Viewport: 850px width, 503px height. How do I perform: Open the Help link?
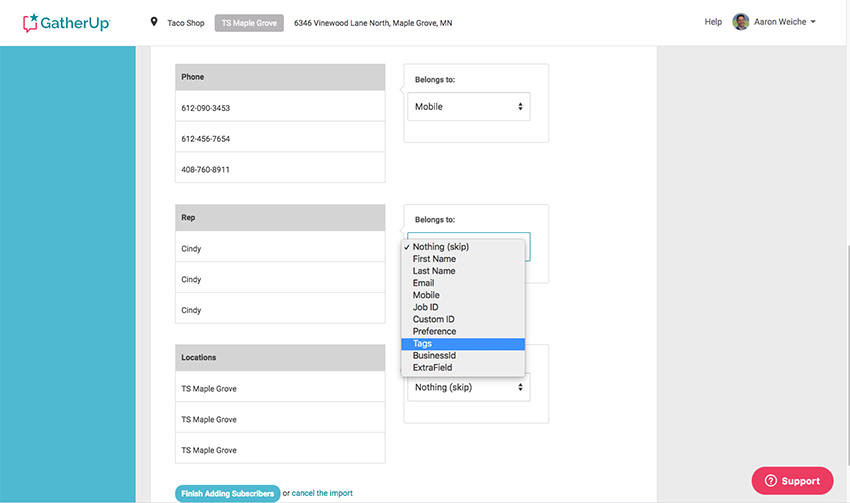tap(713, 22)
